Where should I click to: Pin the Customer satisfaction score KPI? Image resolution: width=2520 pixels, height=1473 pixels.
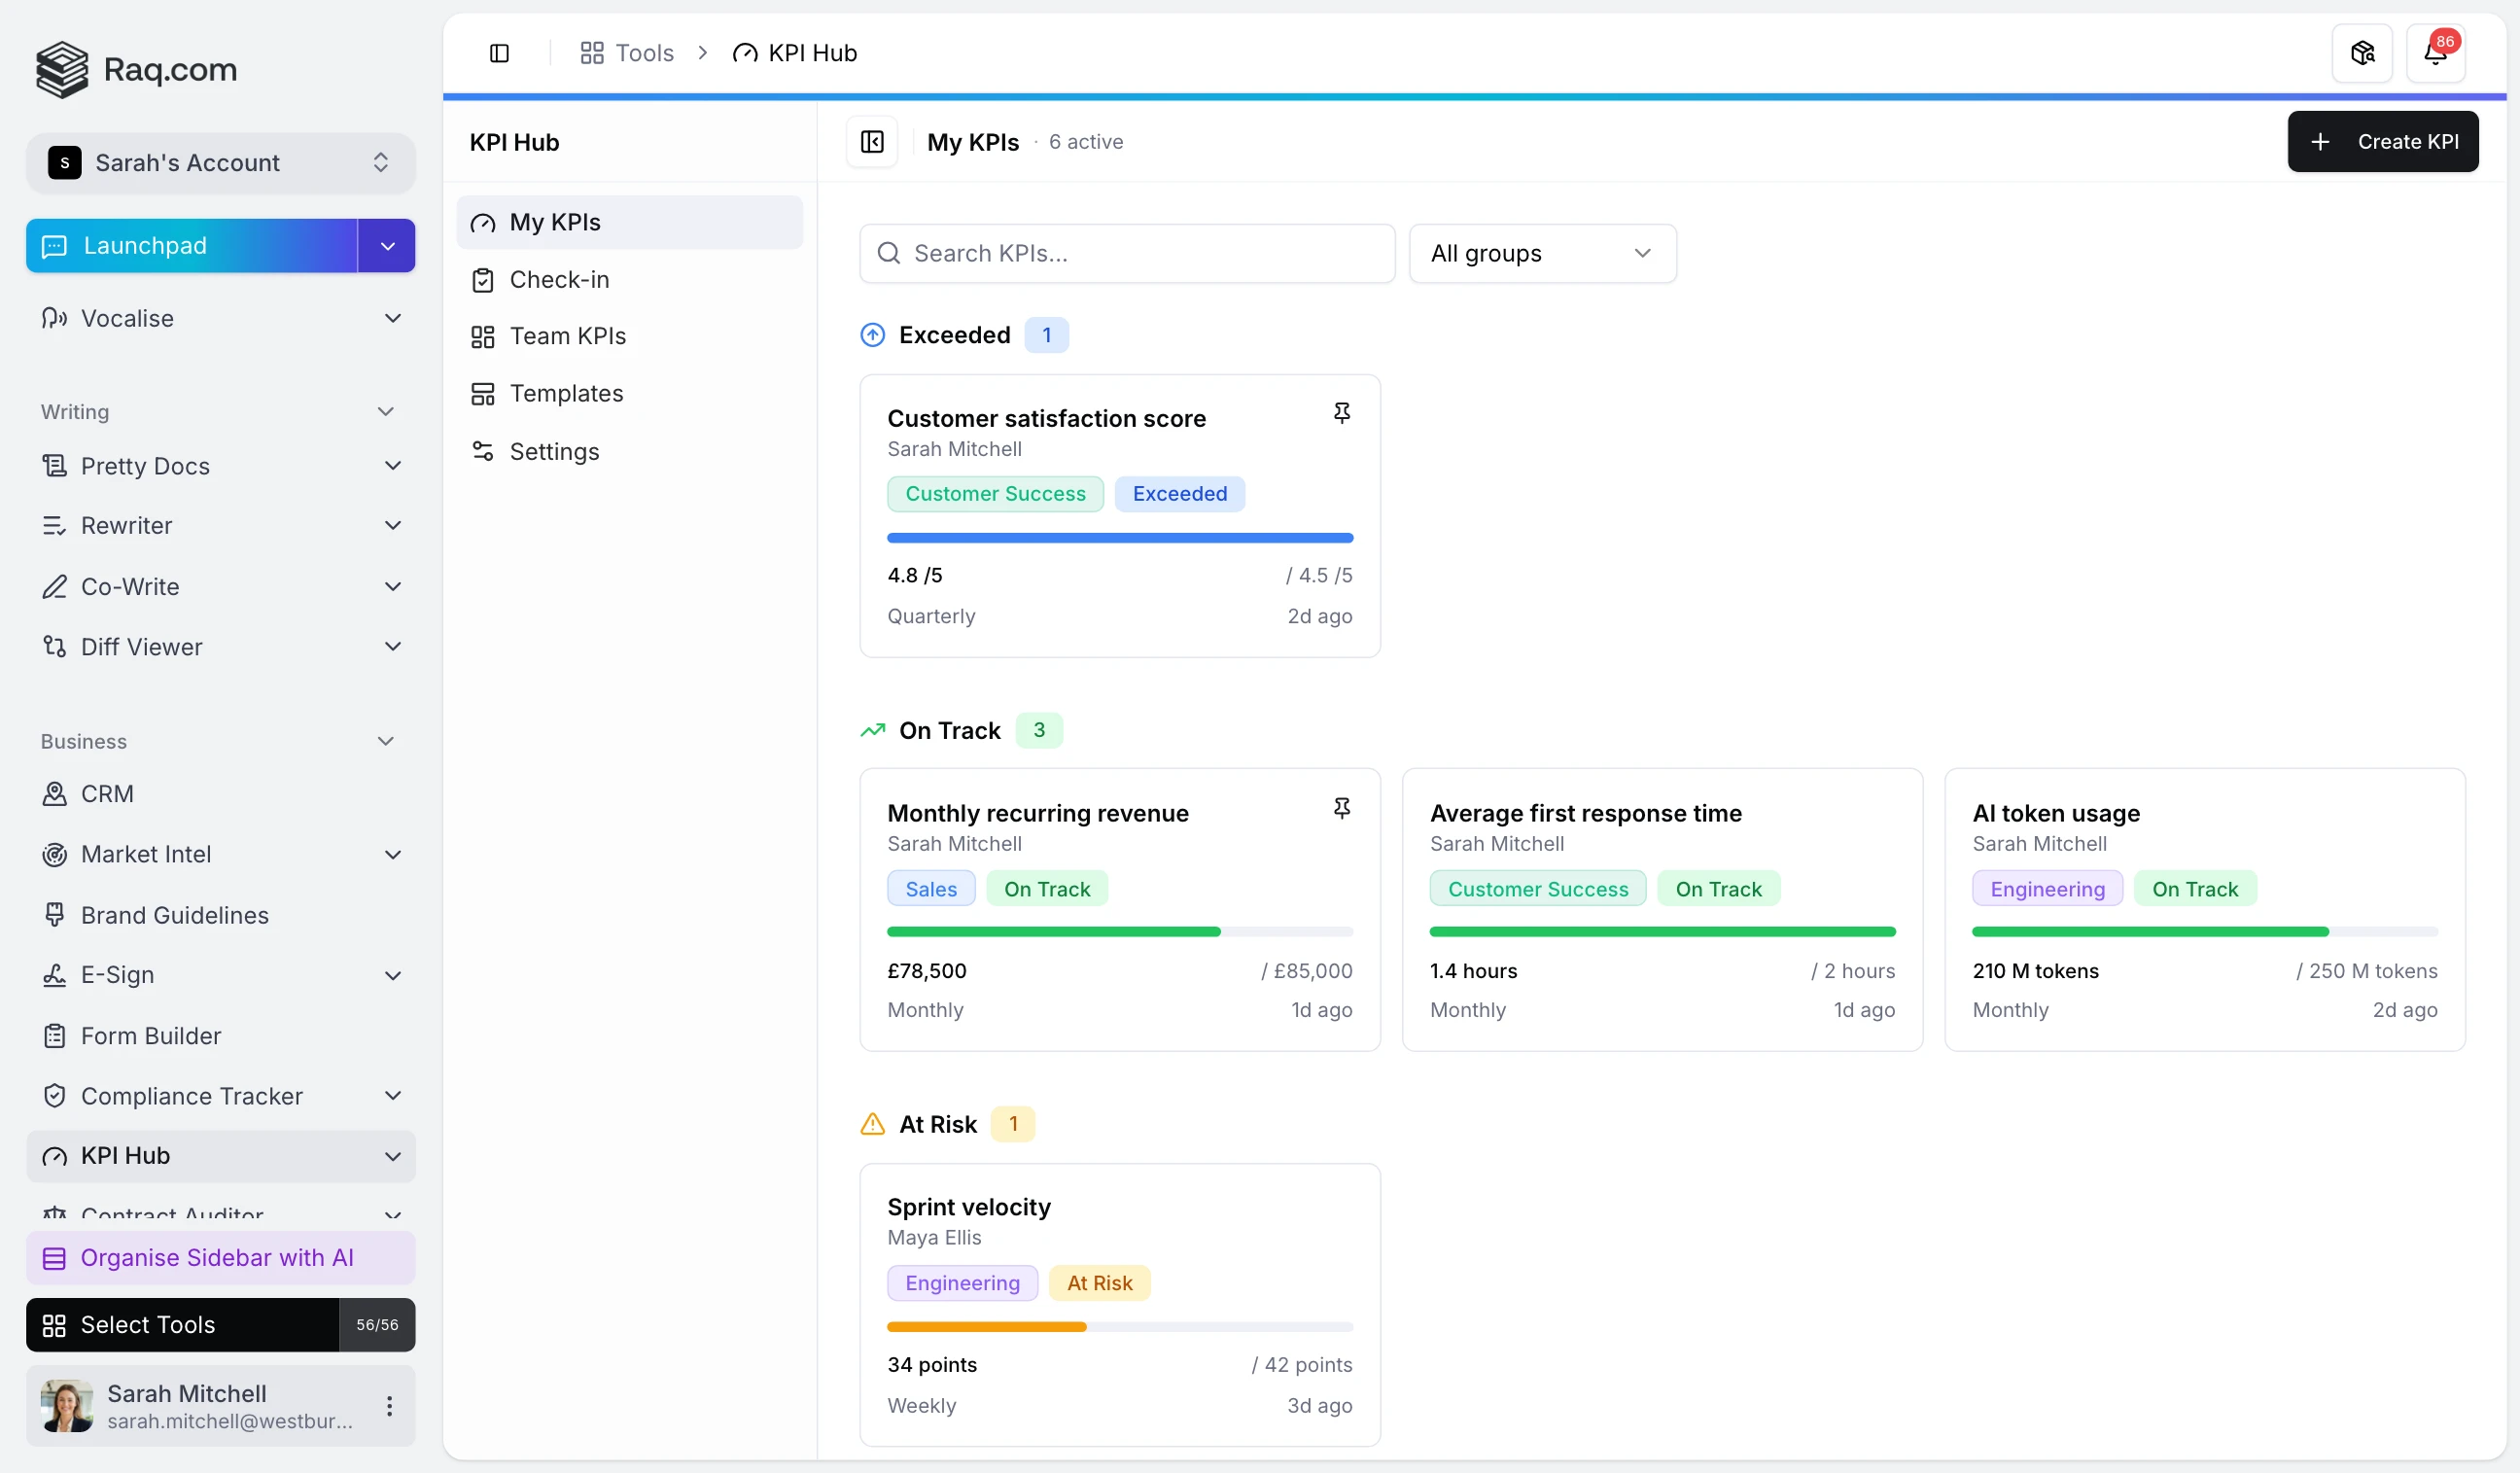(1341, 412)
